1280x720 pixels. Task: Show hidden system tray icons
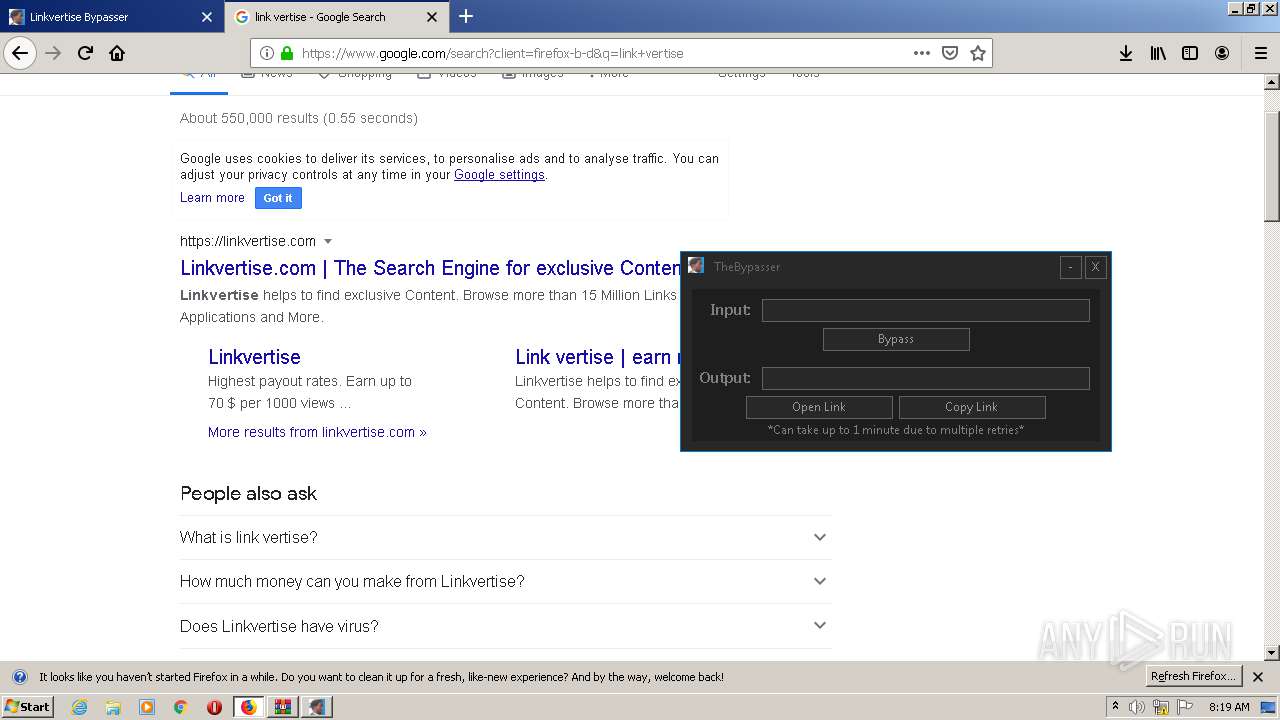coord(1115,707)
